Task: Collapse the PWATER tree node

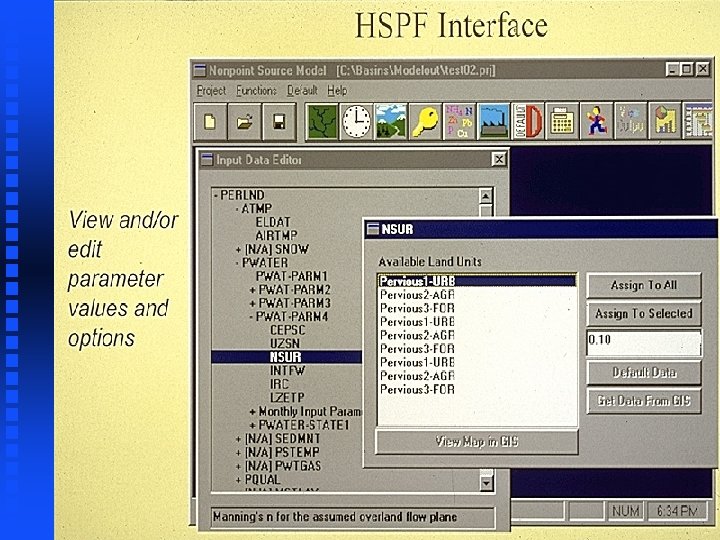Action: 238,264
